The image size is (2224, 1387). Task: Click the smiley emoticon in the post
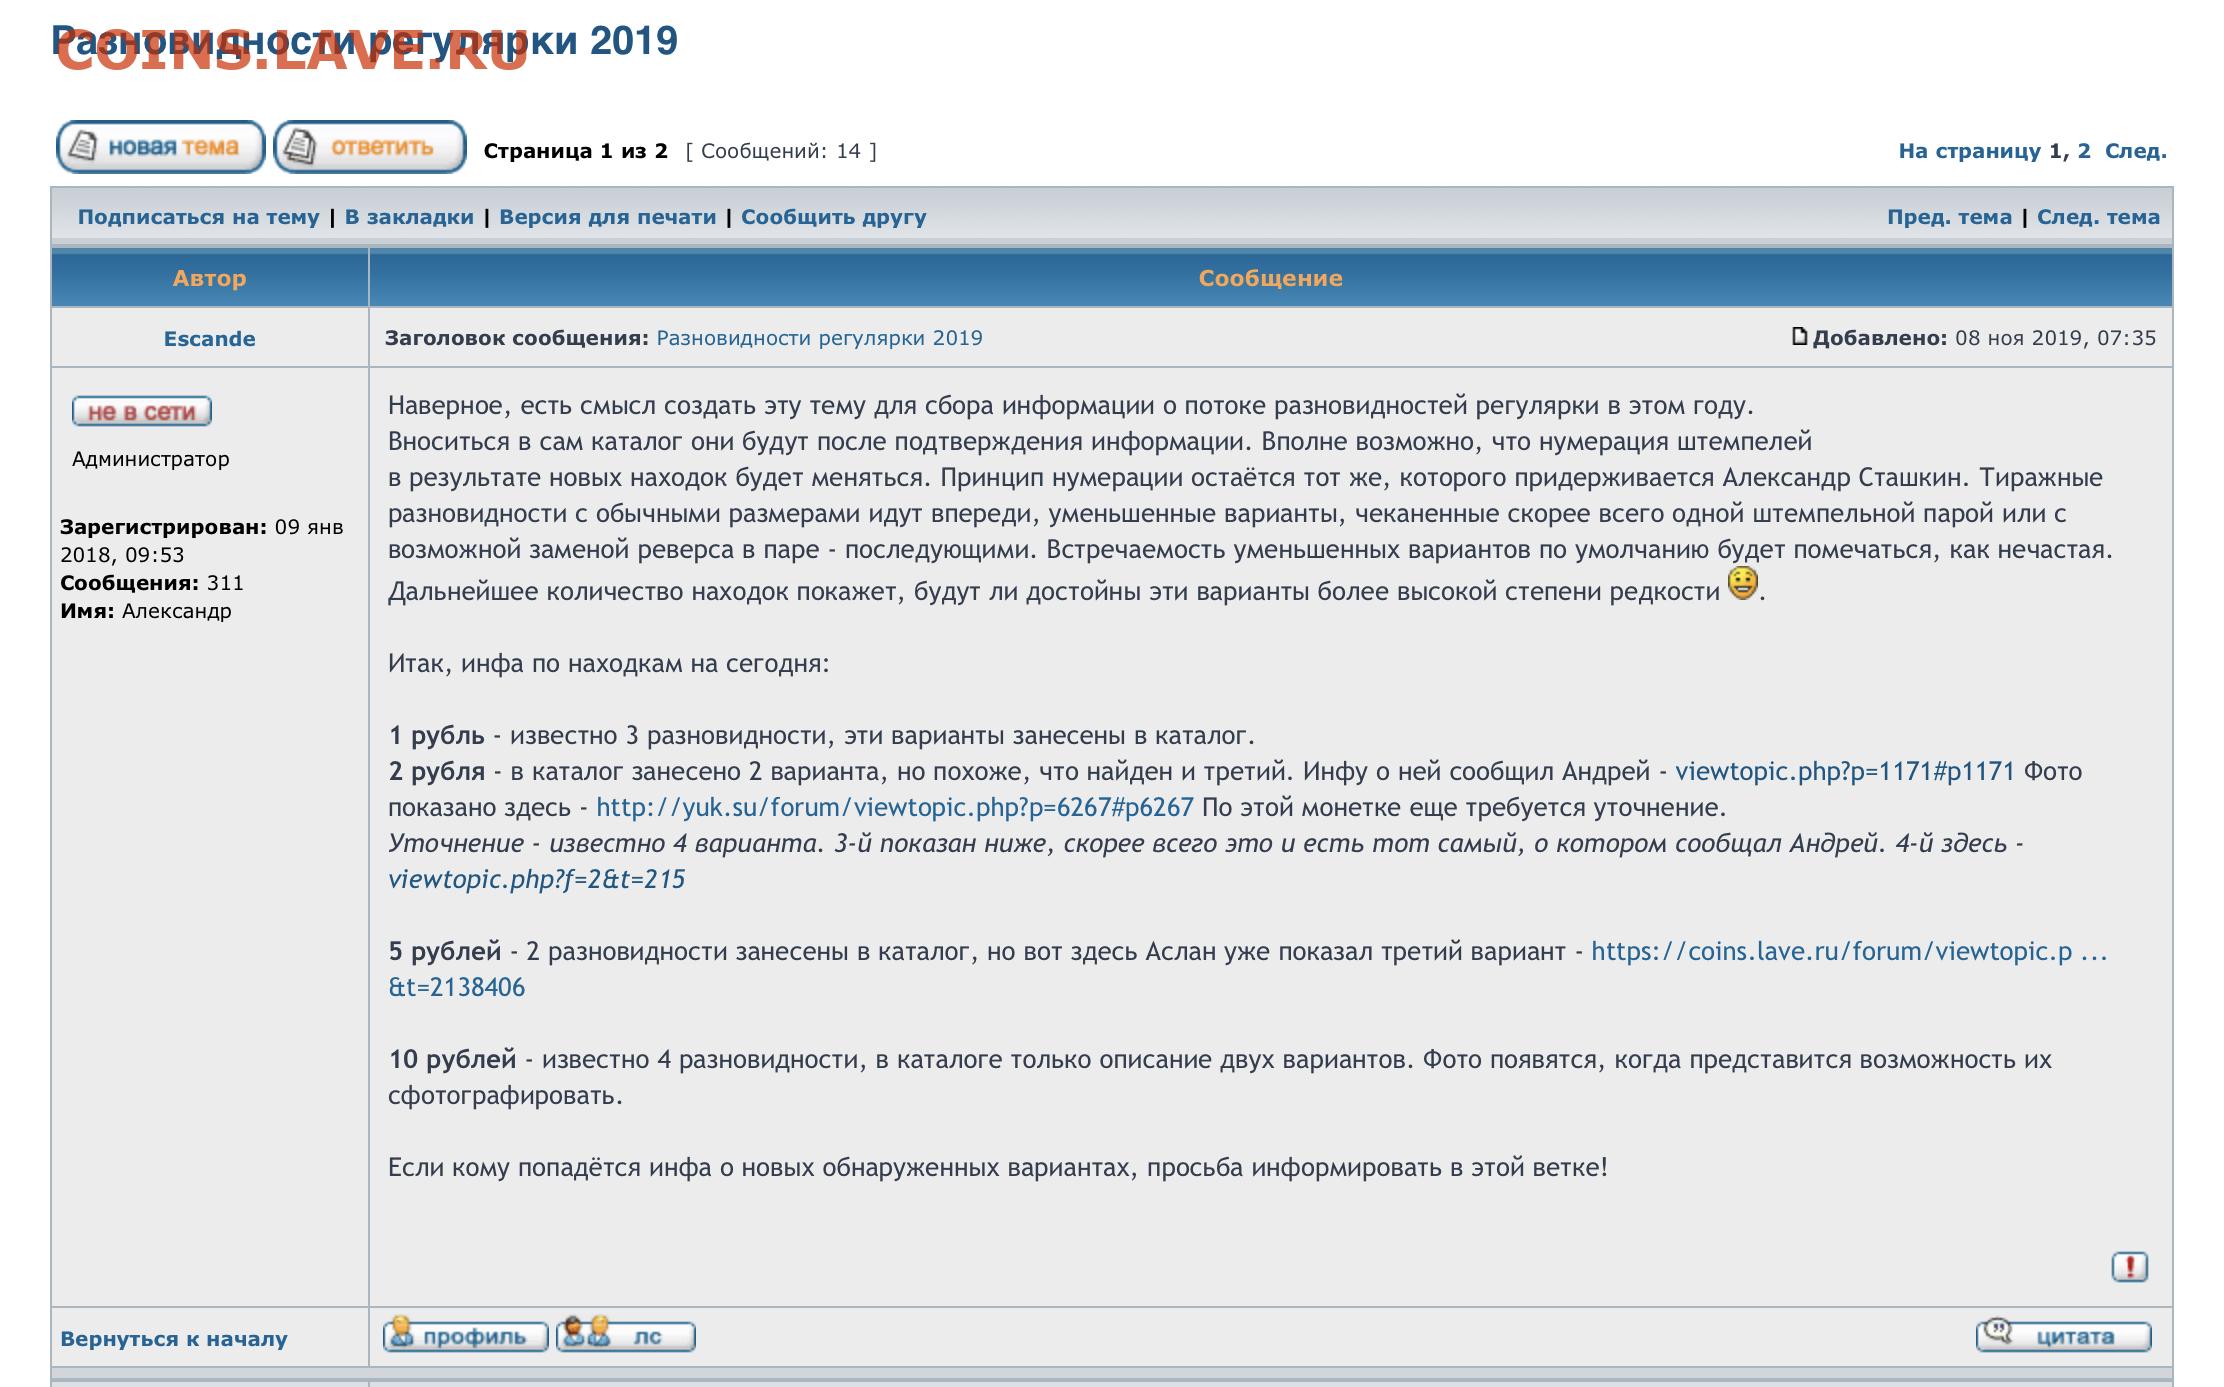point(1743,583)
